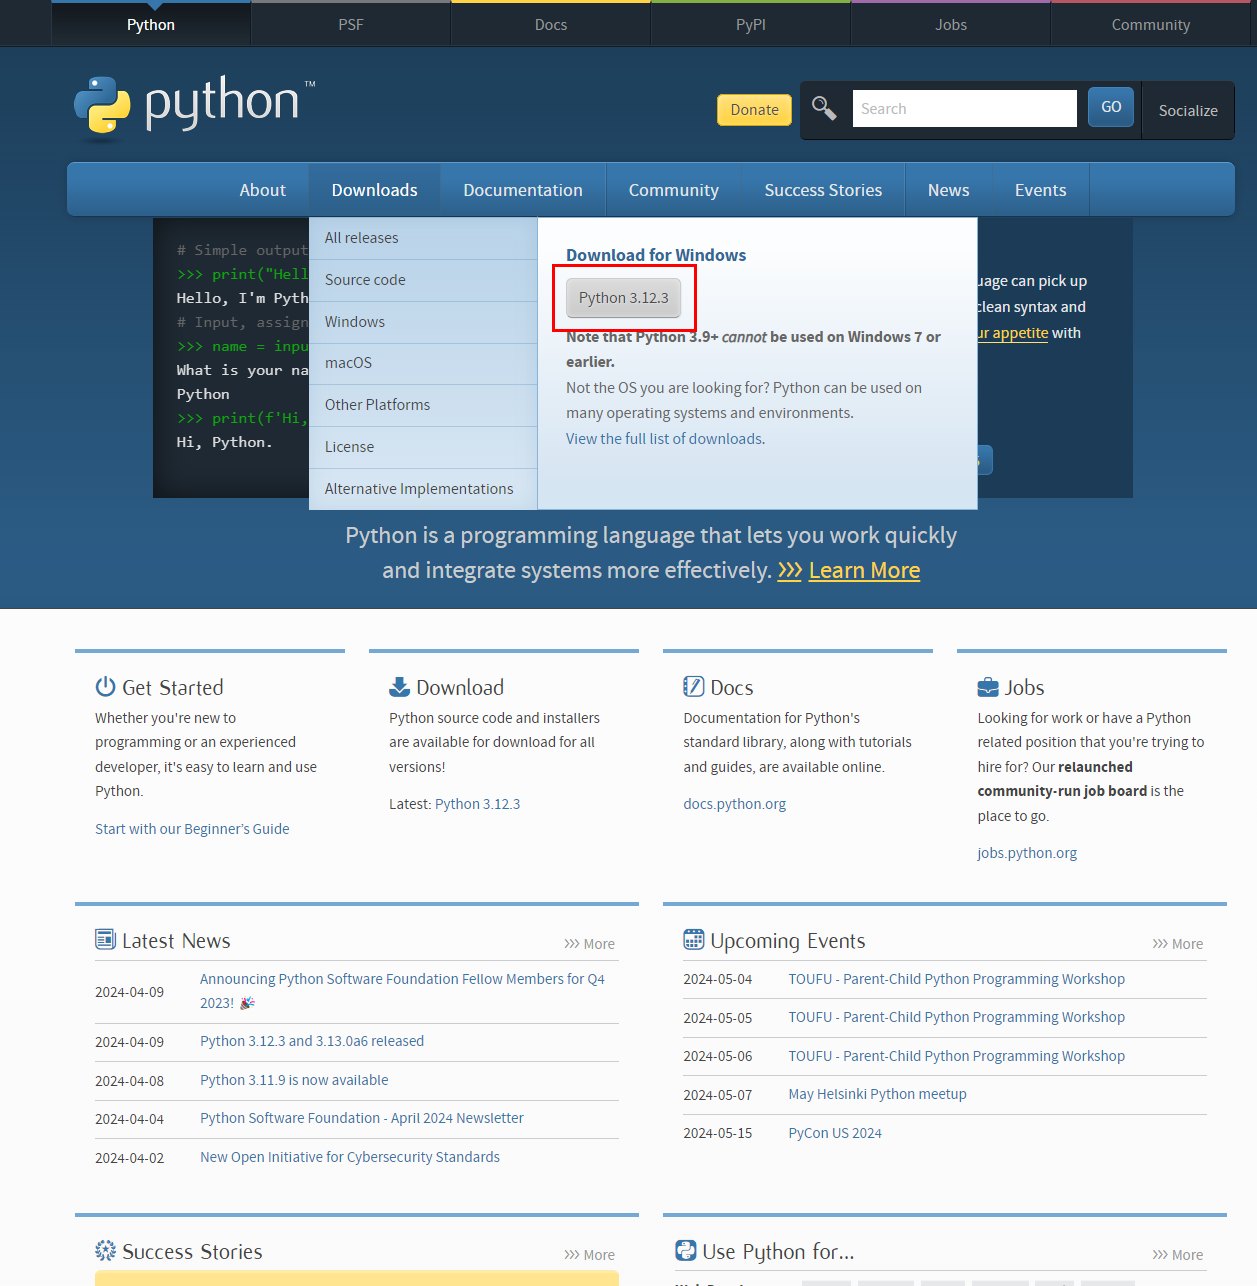
Task: Open Python 3.11.9 is now available news
Action: coord(294,1080)
